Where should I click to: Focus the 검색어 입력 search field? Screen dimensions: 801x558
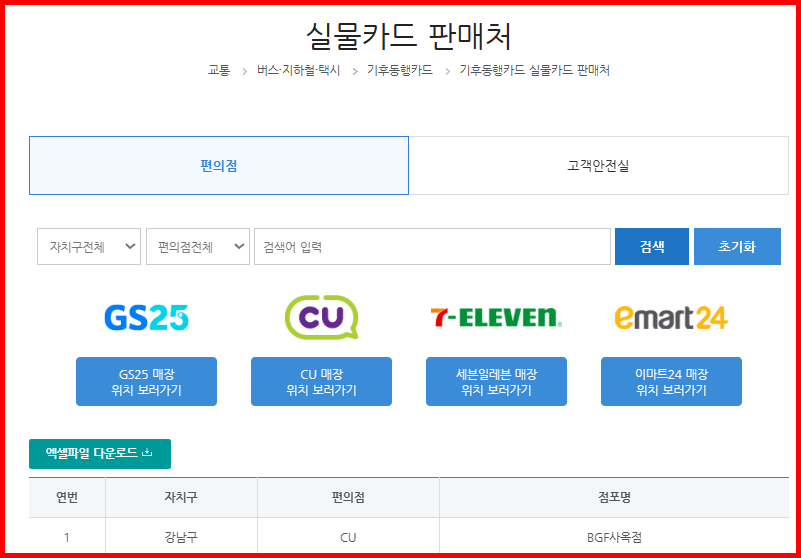point(432,247)
